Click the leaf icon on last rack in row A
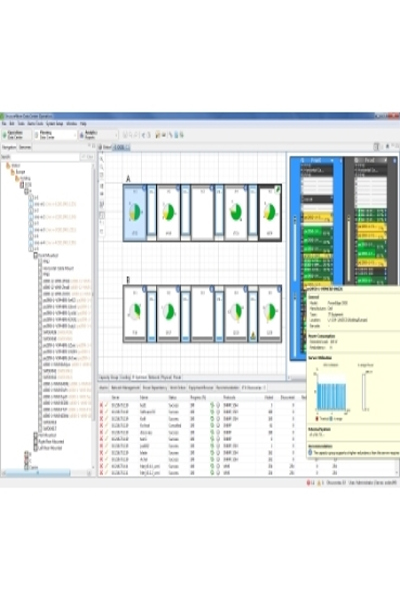This screenshot has width=400, height=600. click(x=278, y=189)
